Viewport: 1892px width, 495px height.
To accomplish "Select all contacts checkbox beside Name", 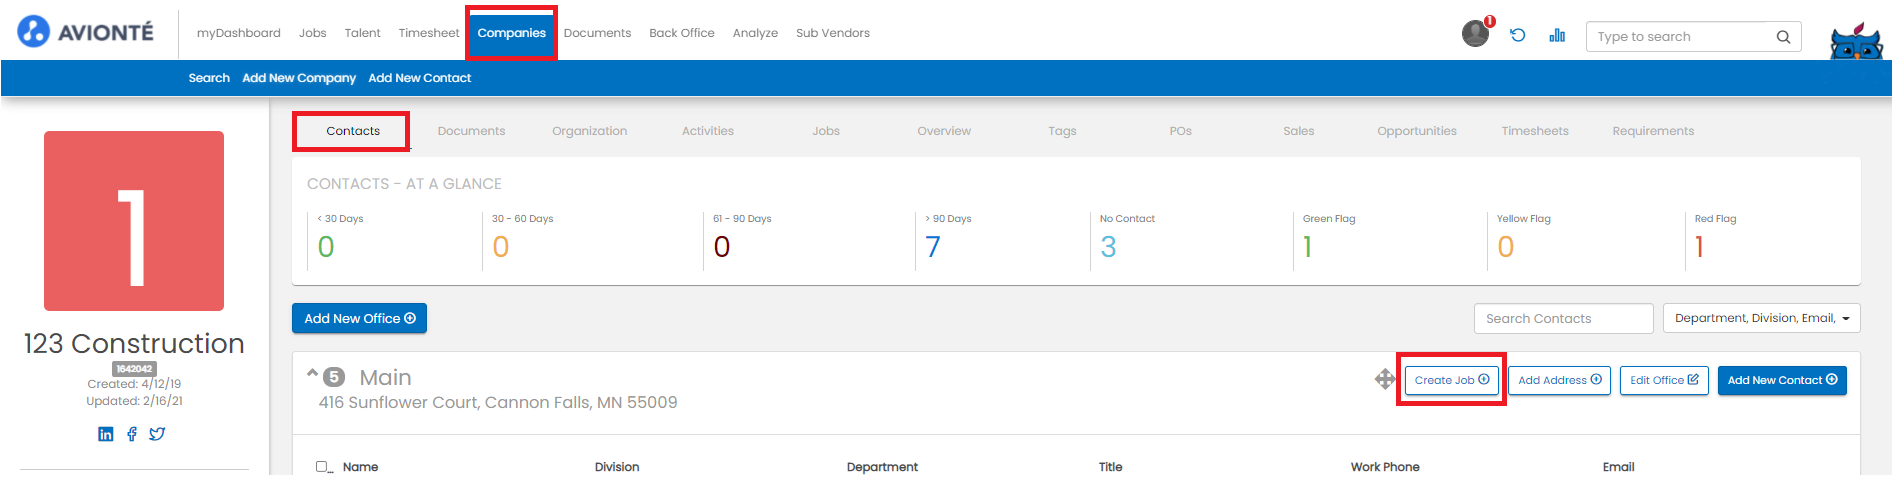I will tap(322, 466).
